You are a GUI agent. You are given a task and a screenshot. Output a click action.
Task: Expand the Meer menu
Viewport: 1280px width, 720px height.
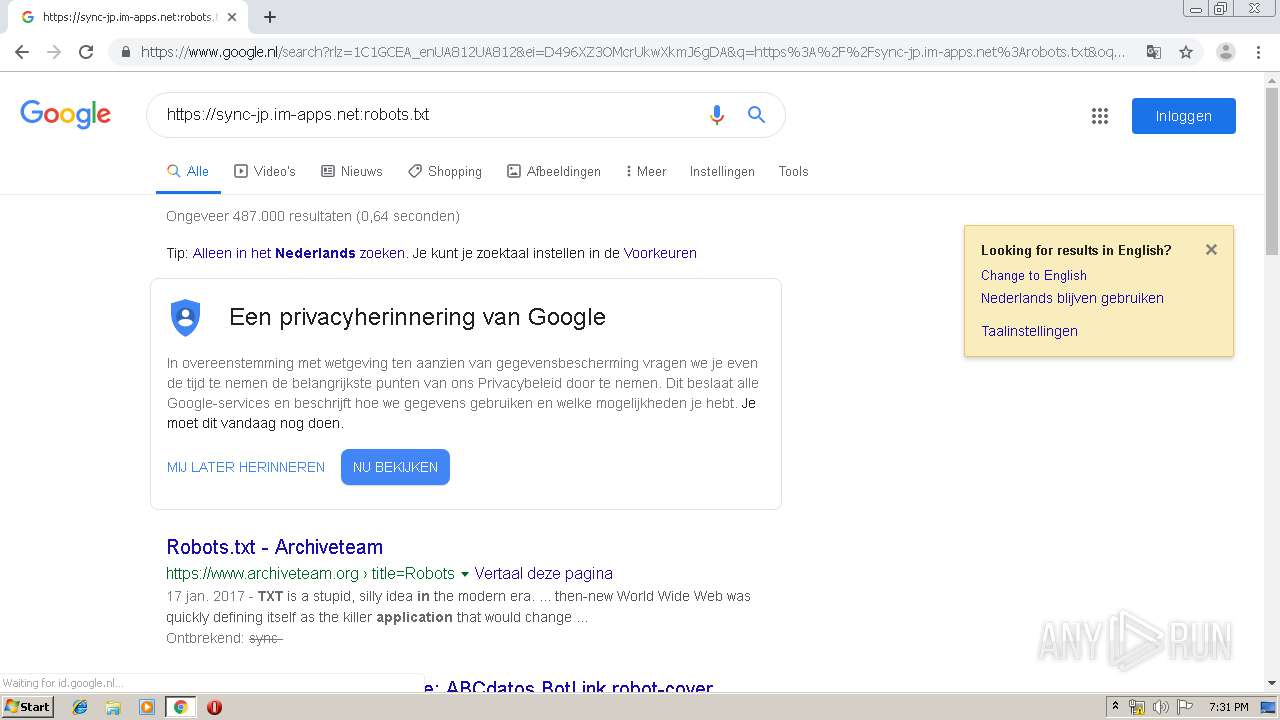[646, 171]
